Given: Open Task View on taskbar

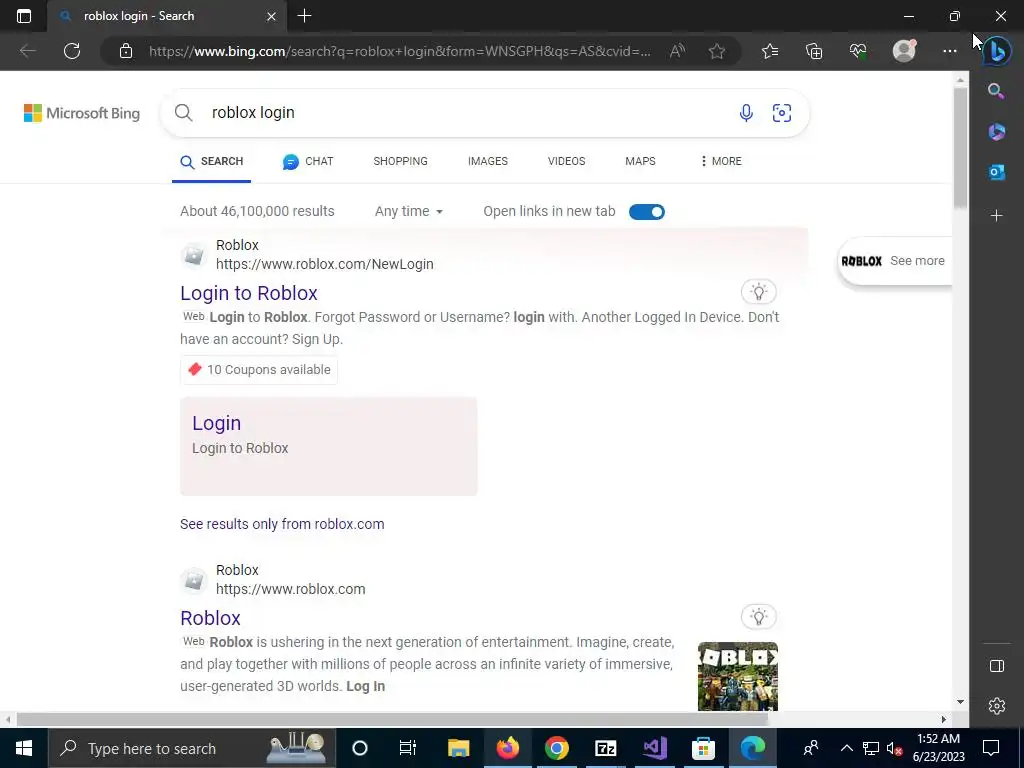Looking at the screenshot, I should [x=408, y=748].
